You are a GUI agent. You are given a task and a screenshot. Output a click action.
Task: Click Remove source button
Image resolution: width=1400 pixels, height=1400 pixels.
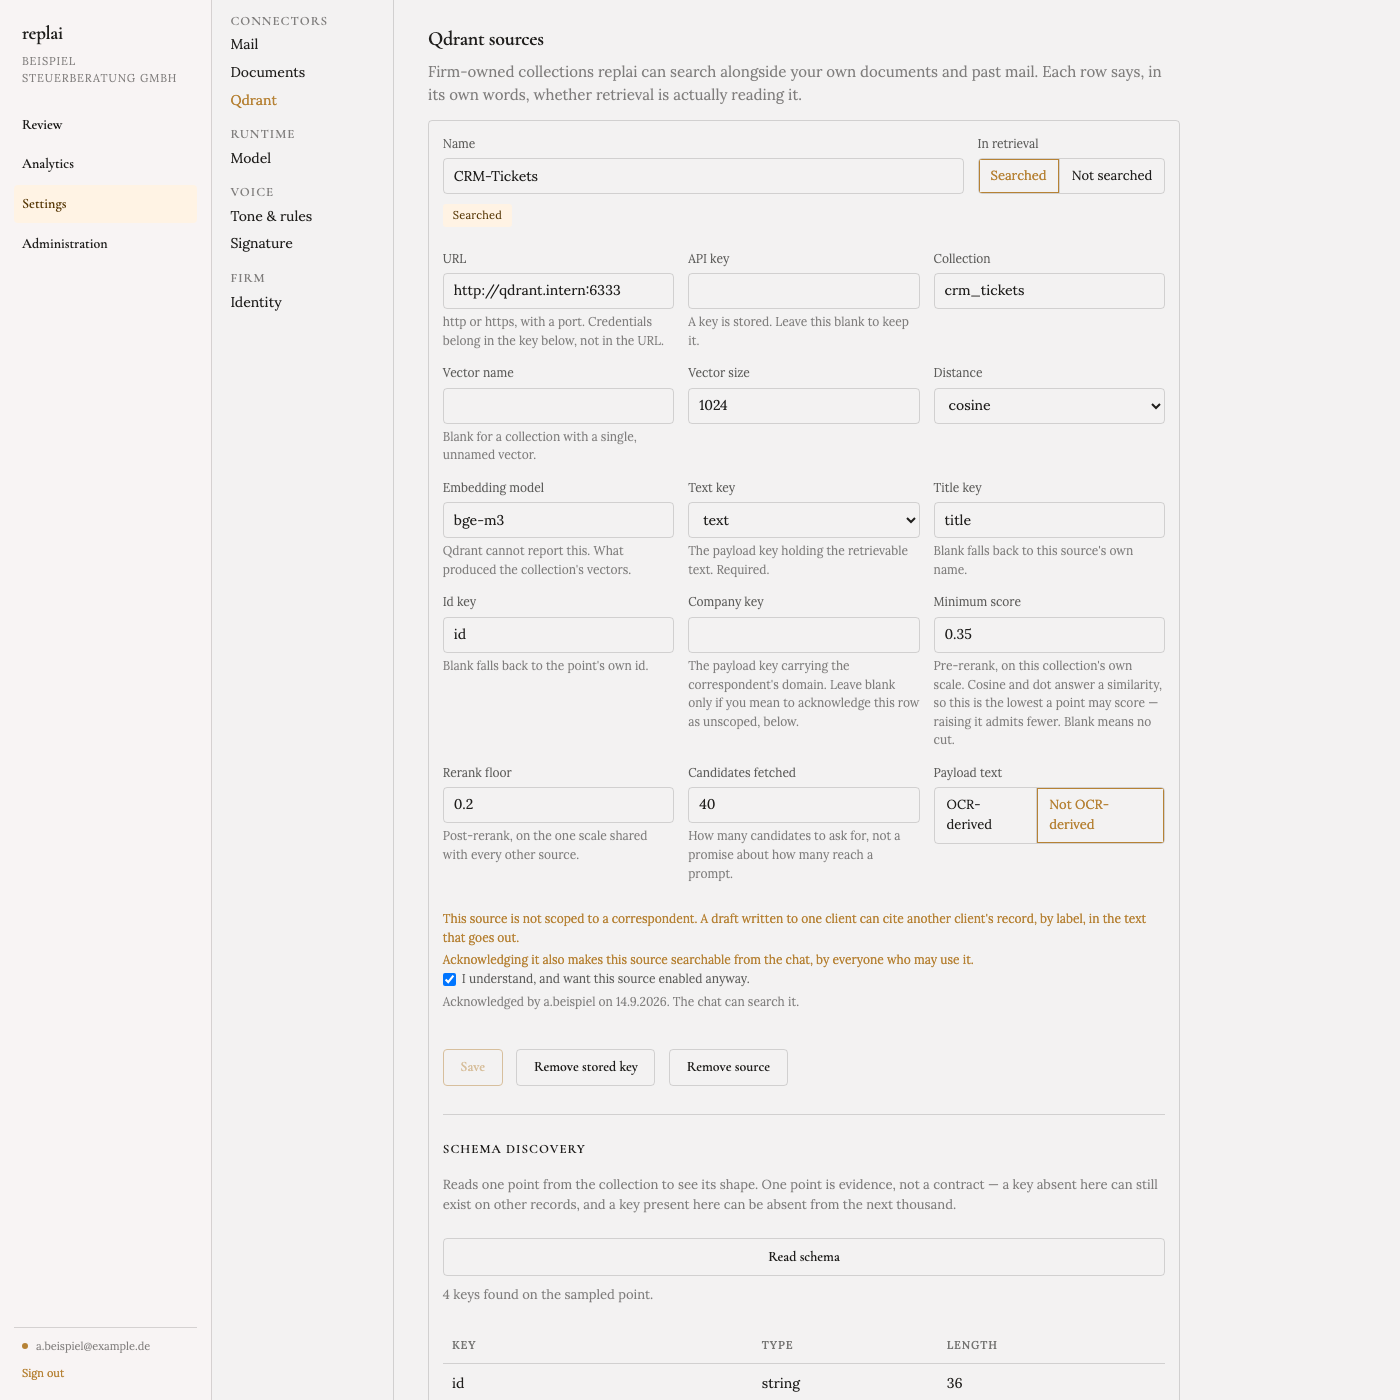(728, 1067)
